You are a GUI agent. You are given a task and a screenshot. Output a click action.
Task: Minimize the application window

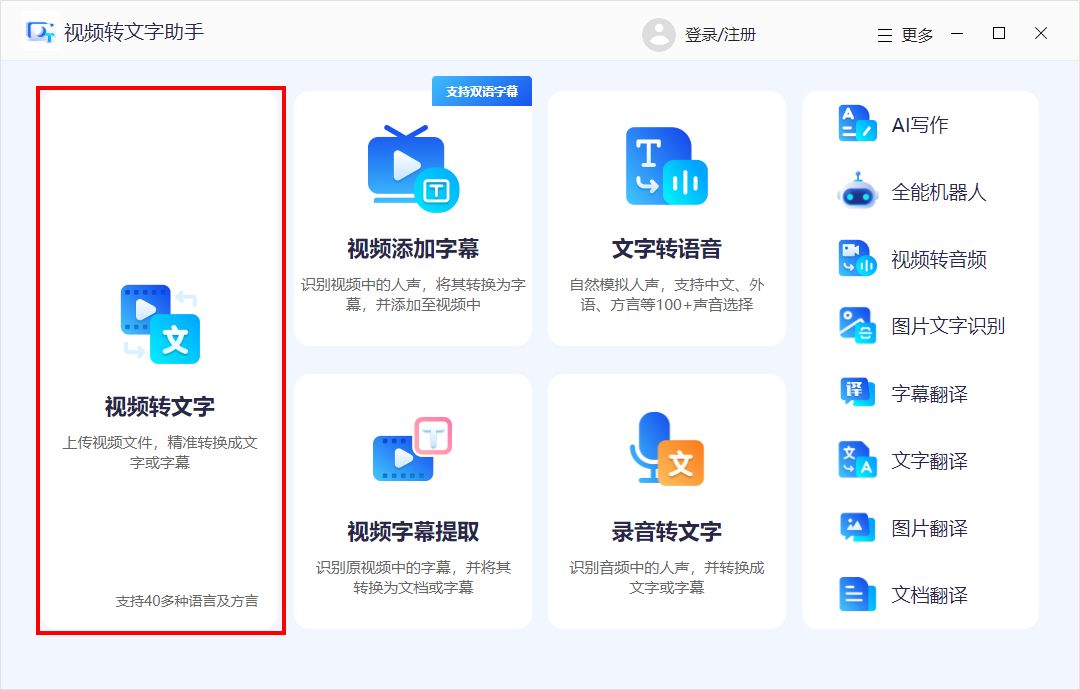[957, 33]
